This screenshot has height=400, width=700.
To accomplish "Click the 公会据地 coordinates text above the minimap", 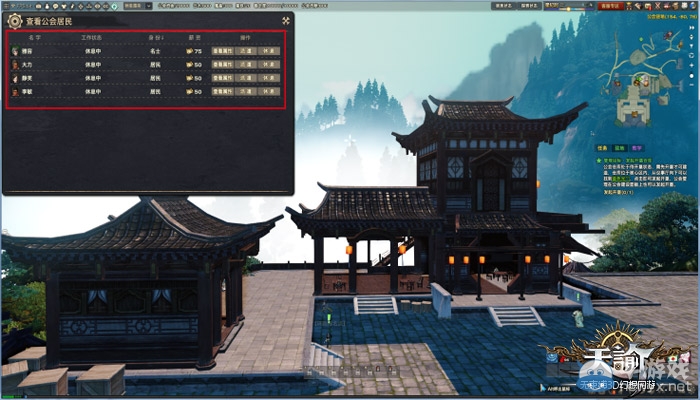I will (672, 17).
